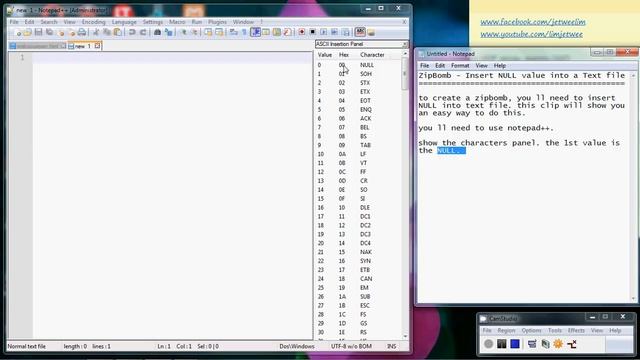Click the Zoom Out icon

tap(194, 32)
